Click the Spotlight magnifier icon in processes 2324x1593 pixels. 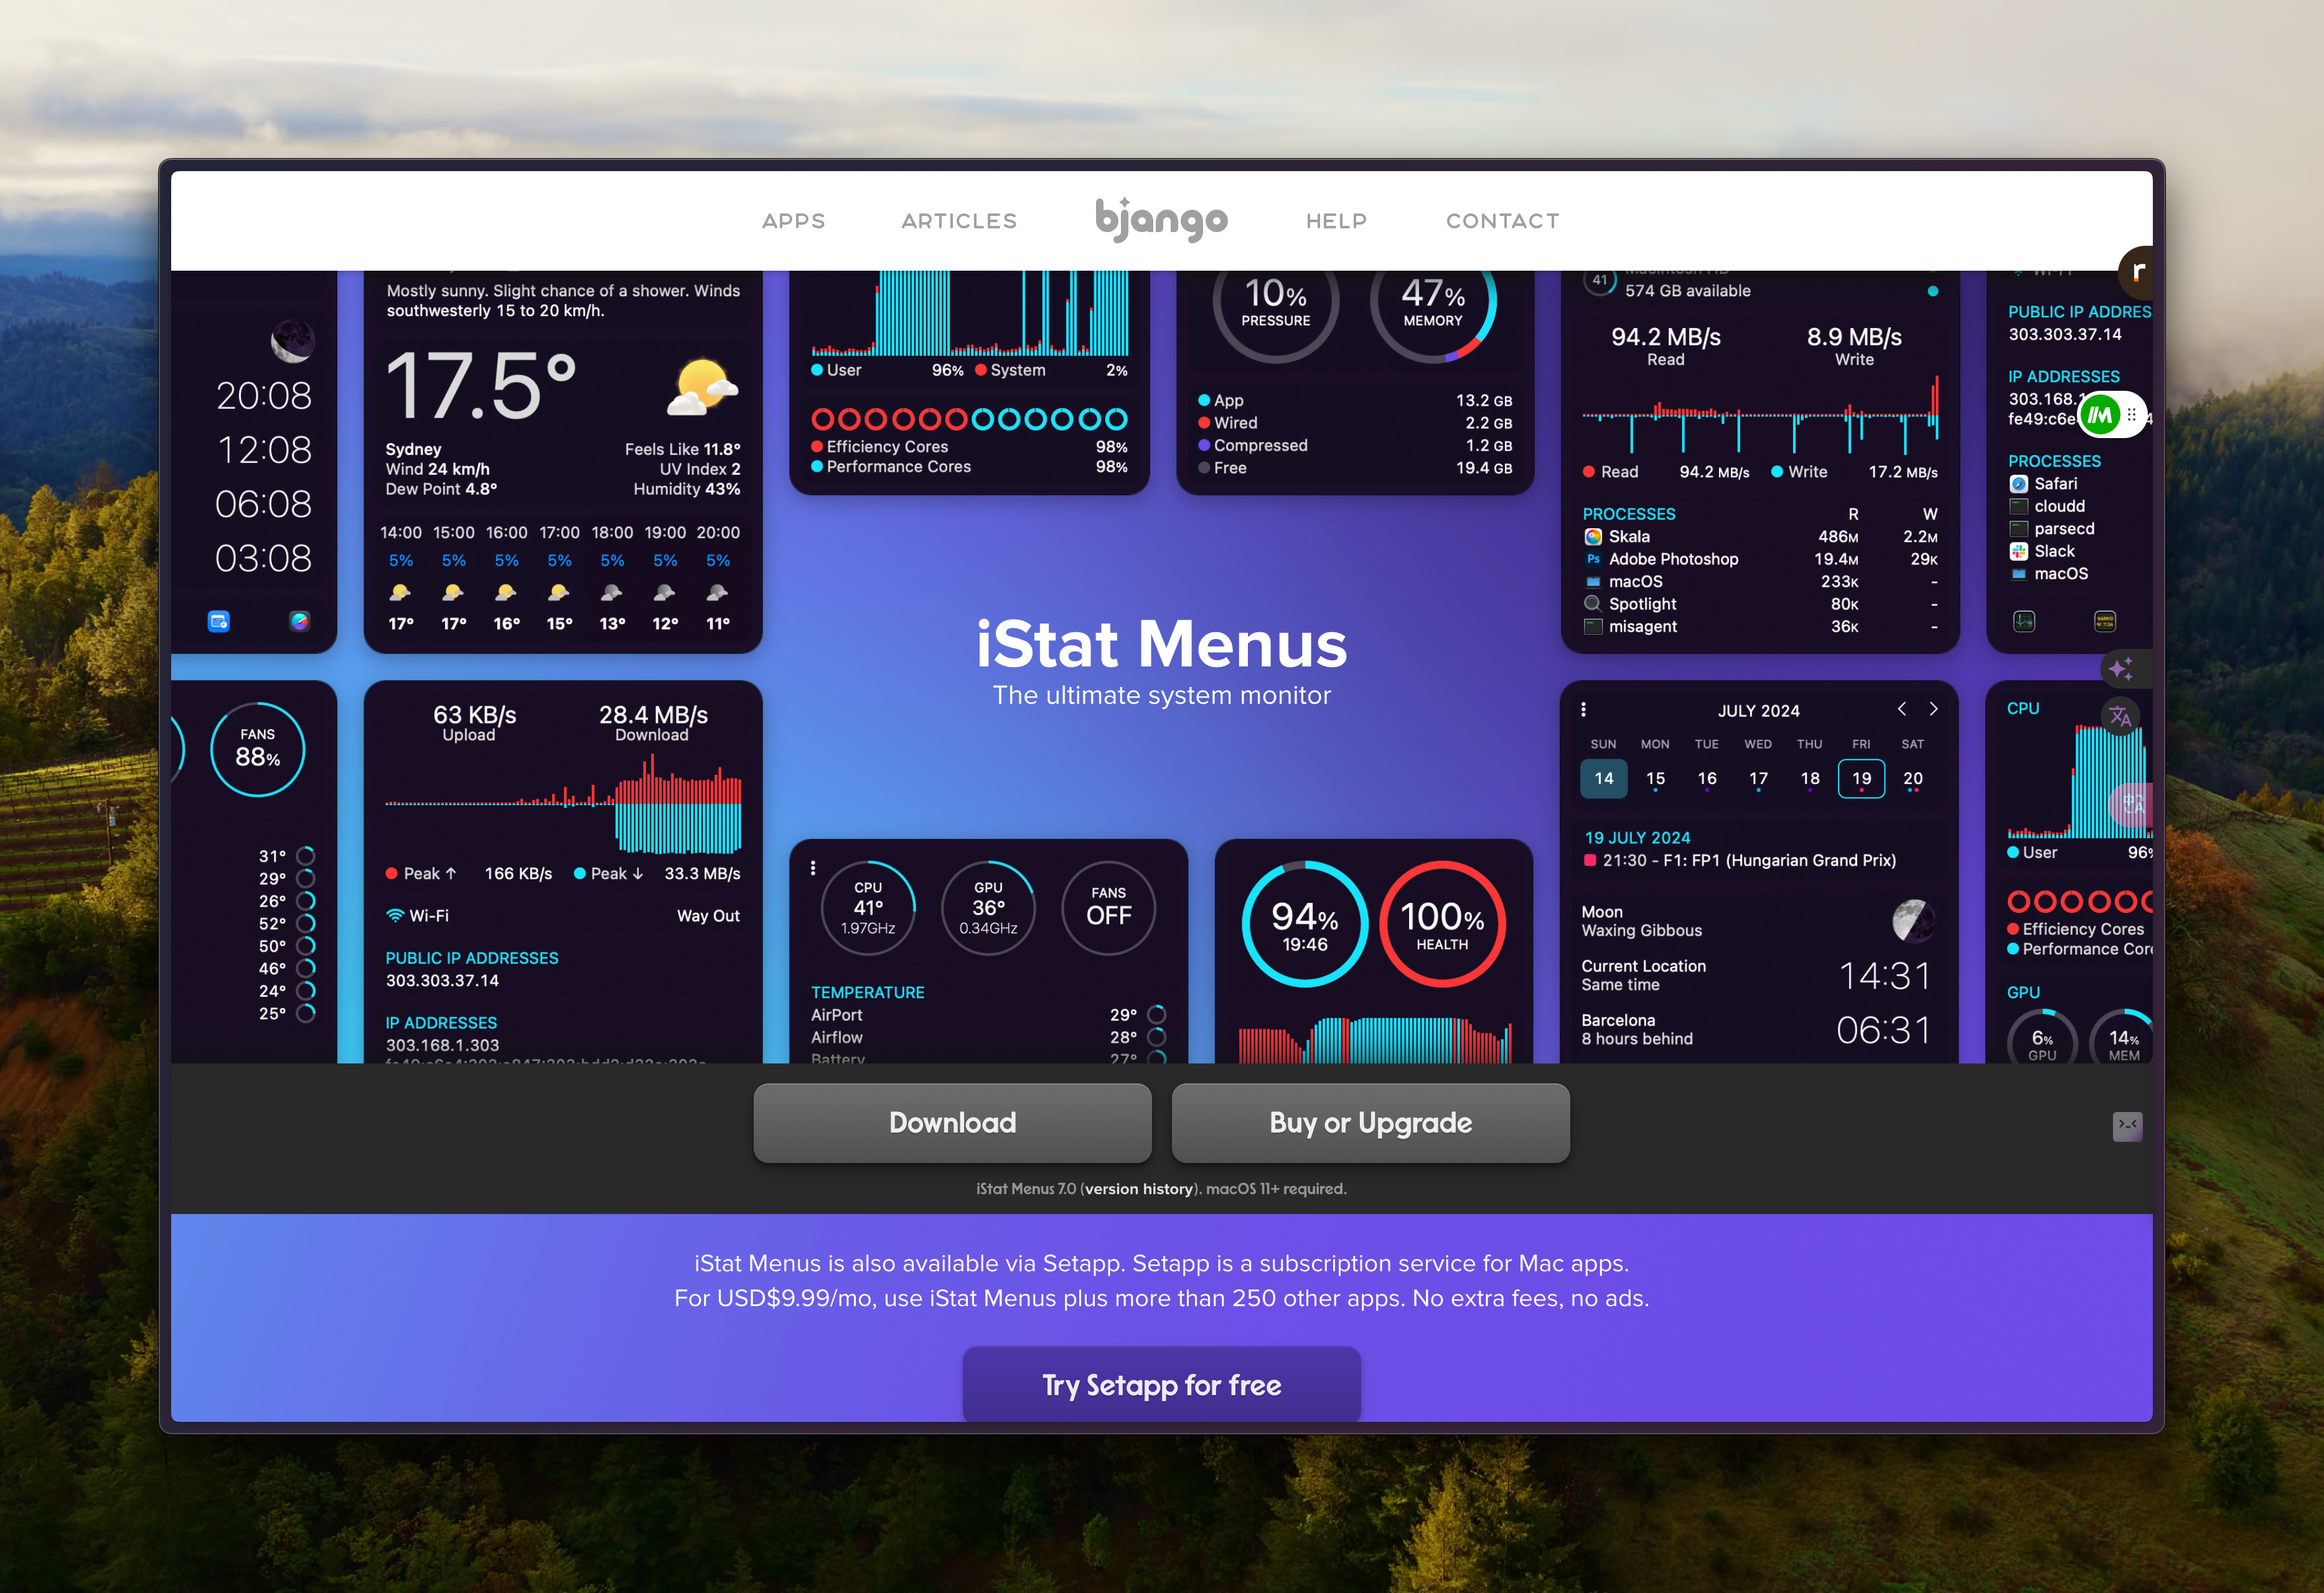pyautogui.click(x=1593, y=604)
